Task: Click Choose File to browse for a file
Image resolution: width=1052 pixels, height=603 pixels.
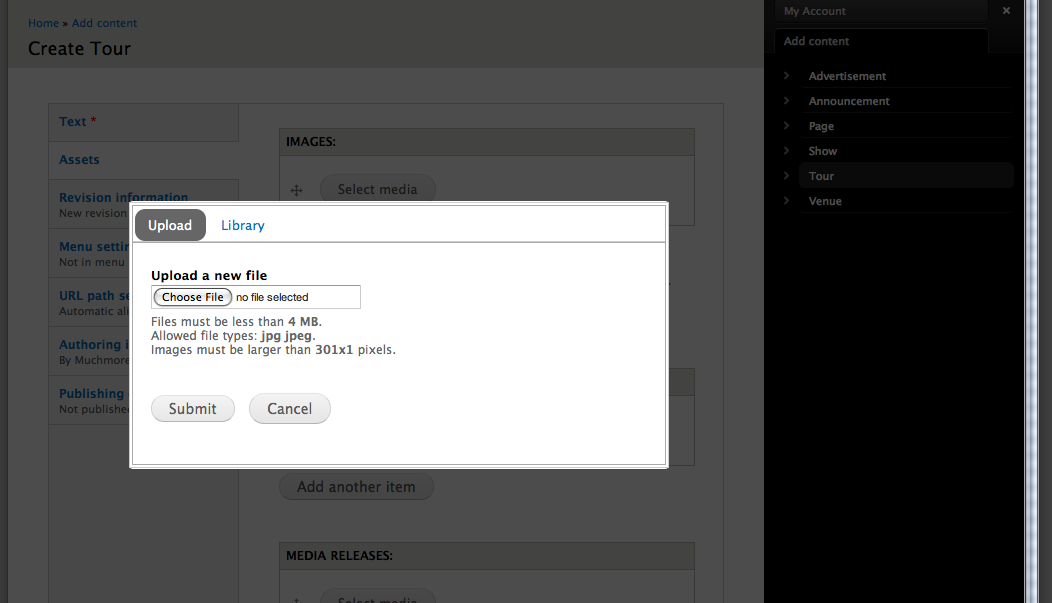Action: pos(192,296)
